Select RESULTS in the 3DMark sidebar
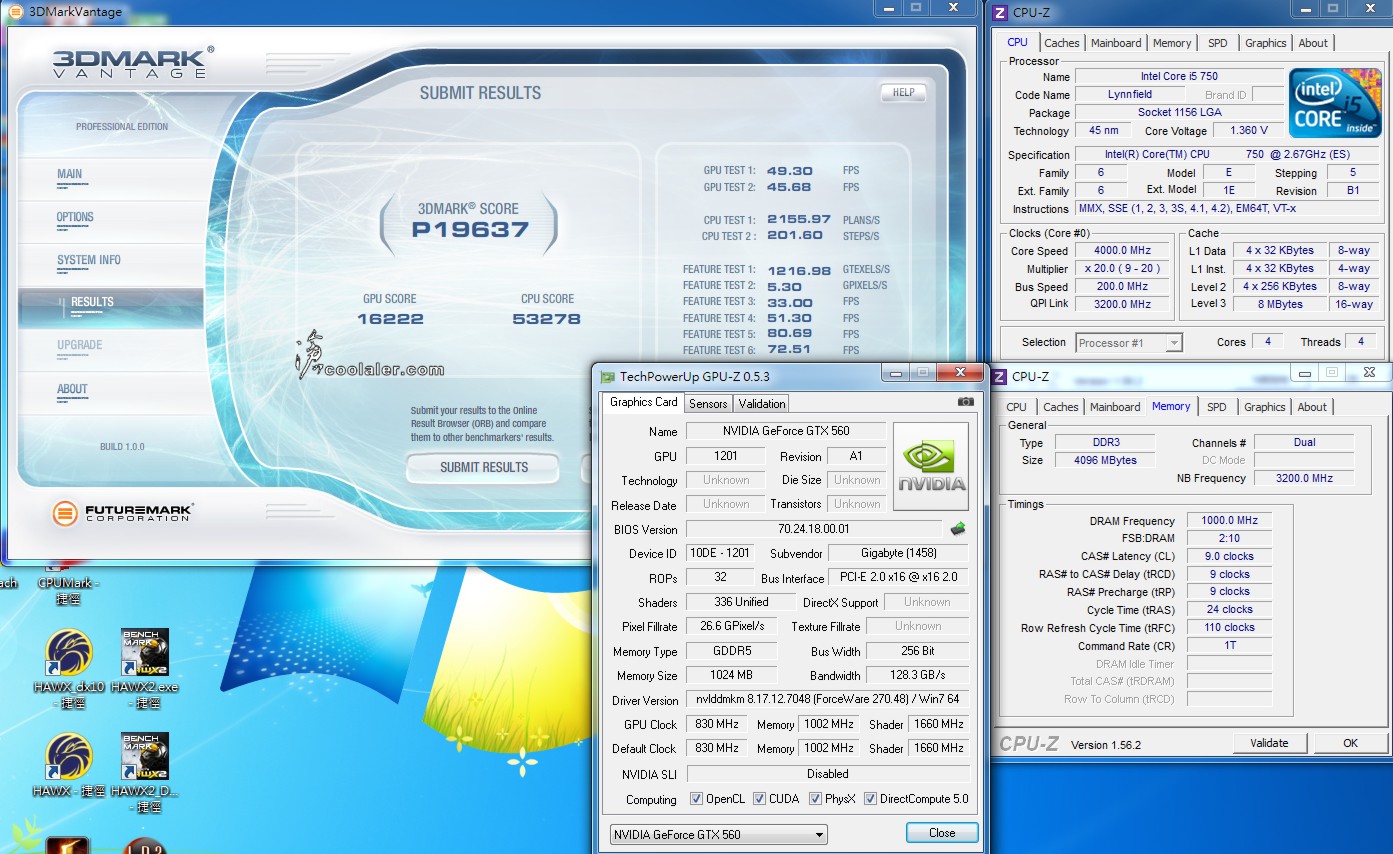The width and height of the screenshot is (1393, 854). click(110, 307)
